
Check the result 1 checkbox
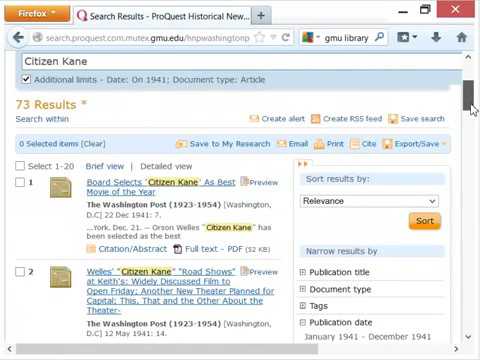pos(20,182)
